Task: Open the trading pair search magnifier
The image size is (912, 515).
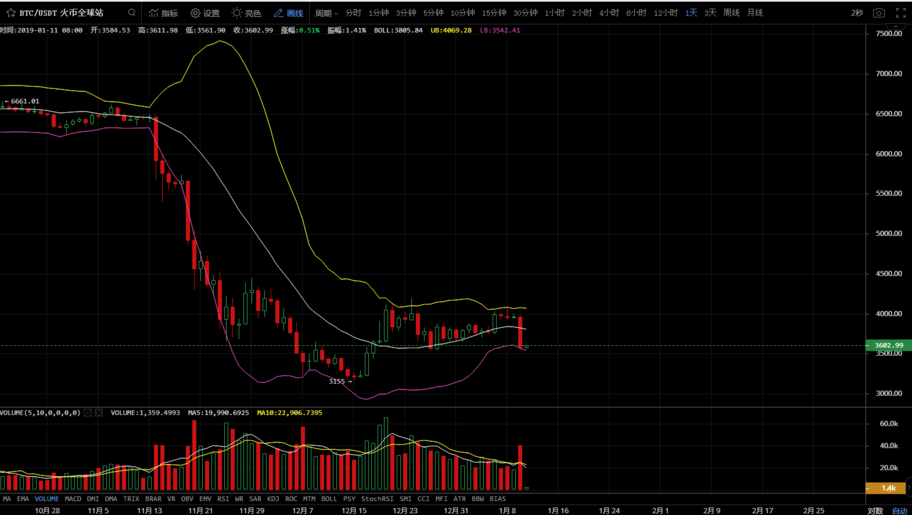Action: [132, 13]
